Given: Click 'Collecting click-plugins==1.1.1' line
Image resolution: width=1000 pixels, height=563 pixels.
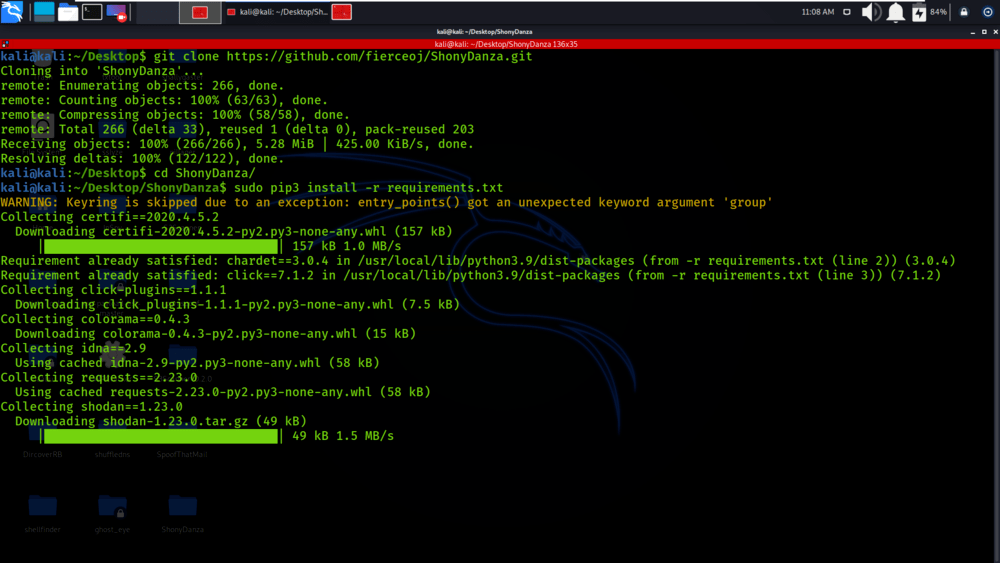Looking at the screenshot, I should [114, 290].
